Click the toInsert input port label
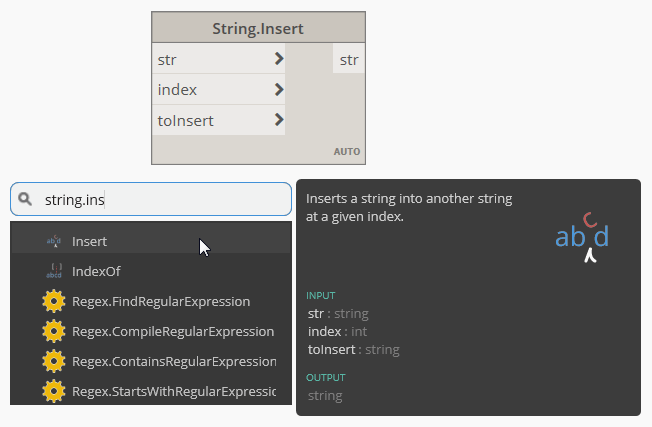 pyautogui.click(x=185, y=120)
